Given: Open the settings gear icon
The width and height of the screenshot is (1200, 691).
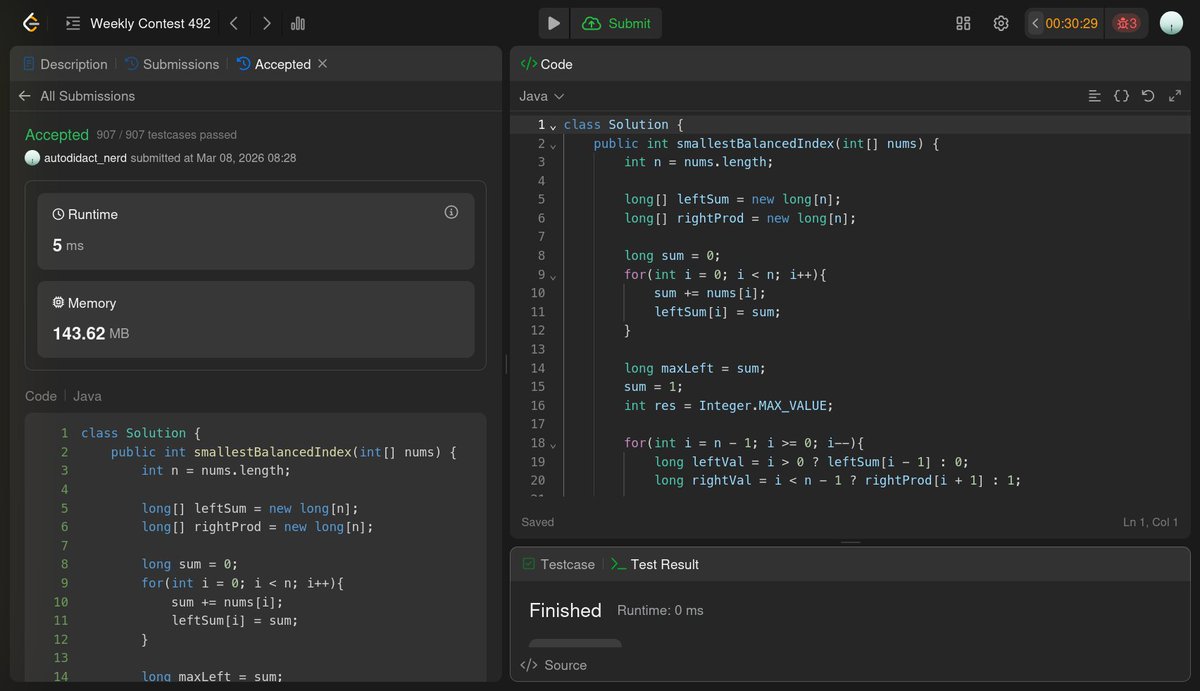Looking at the screenshot, I should coord(1001,23).
